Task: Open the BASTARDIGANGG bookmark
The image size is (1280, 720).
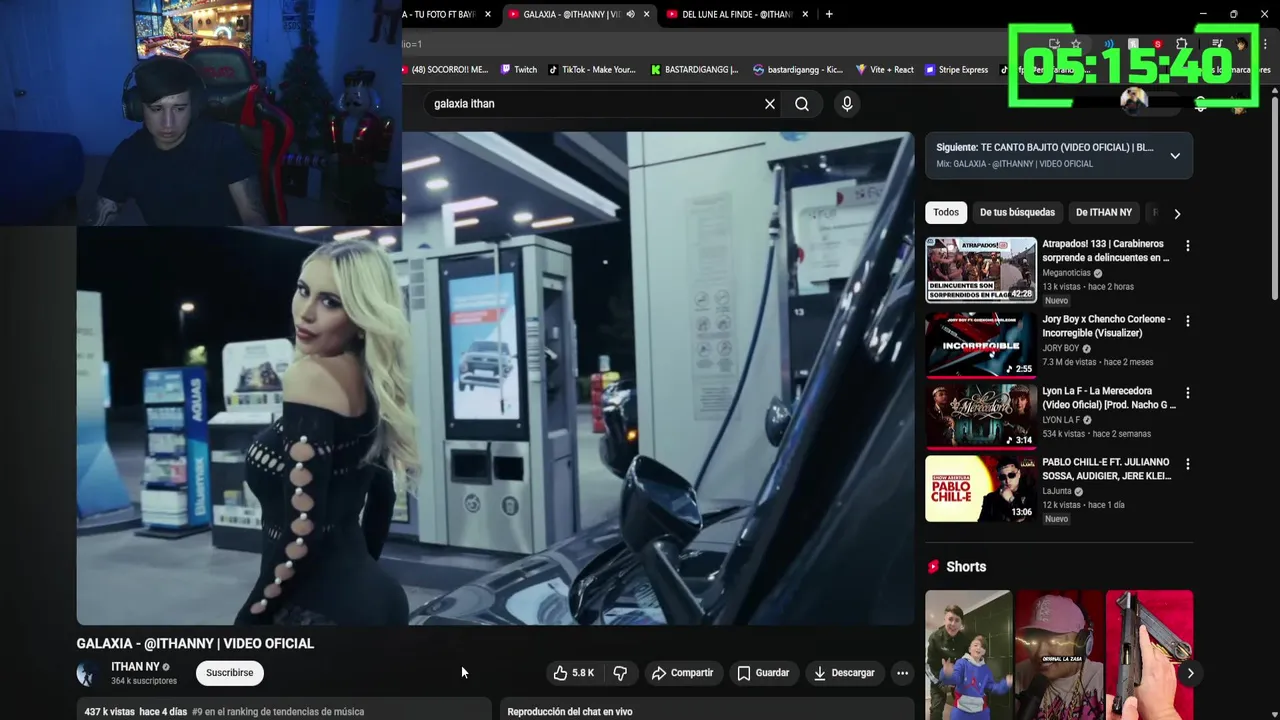Action: point(695,70)
